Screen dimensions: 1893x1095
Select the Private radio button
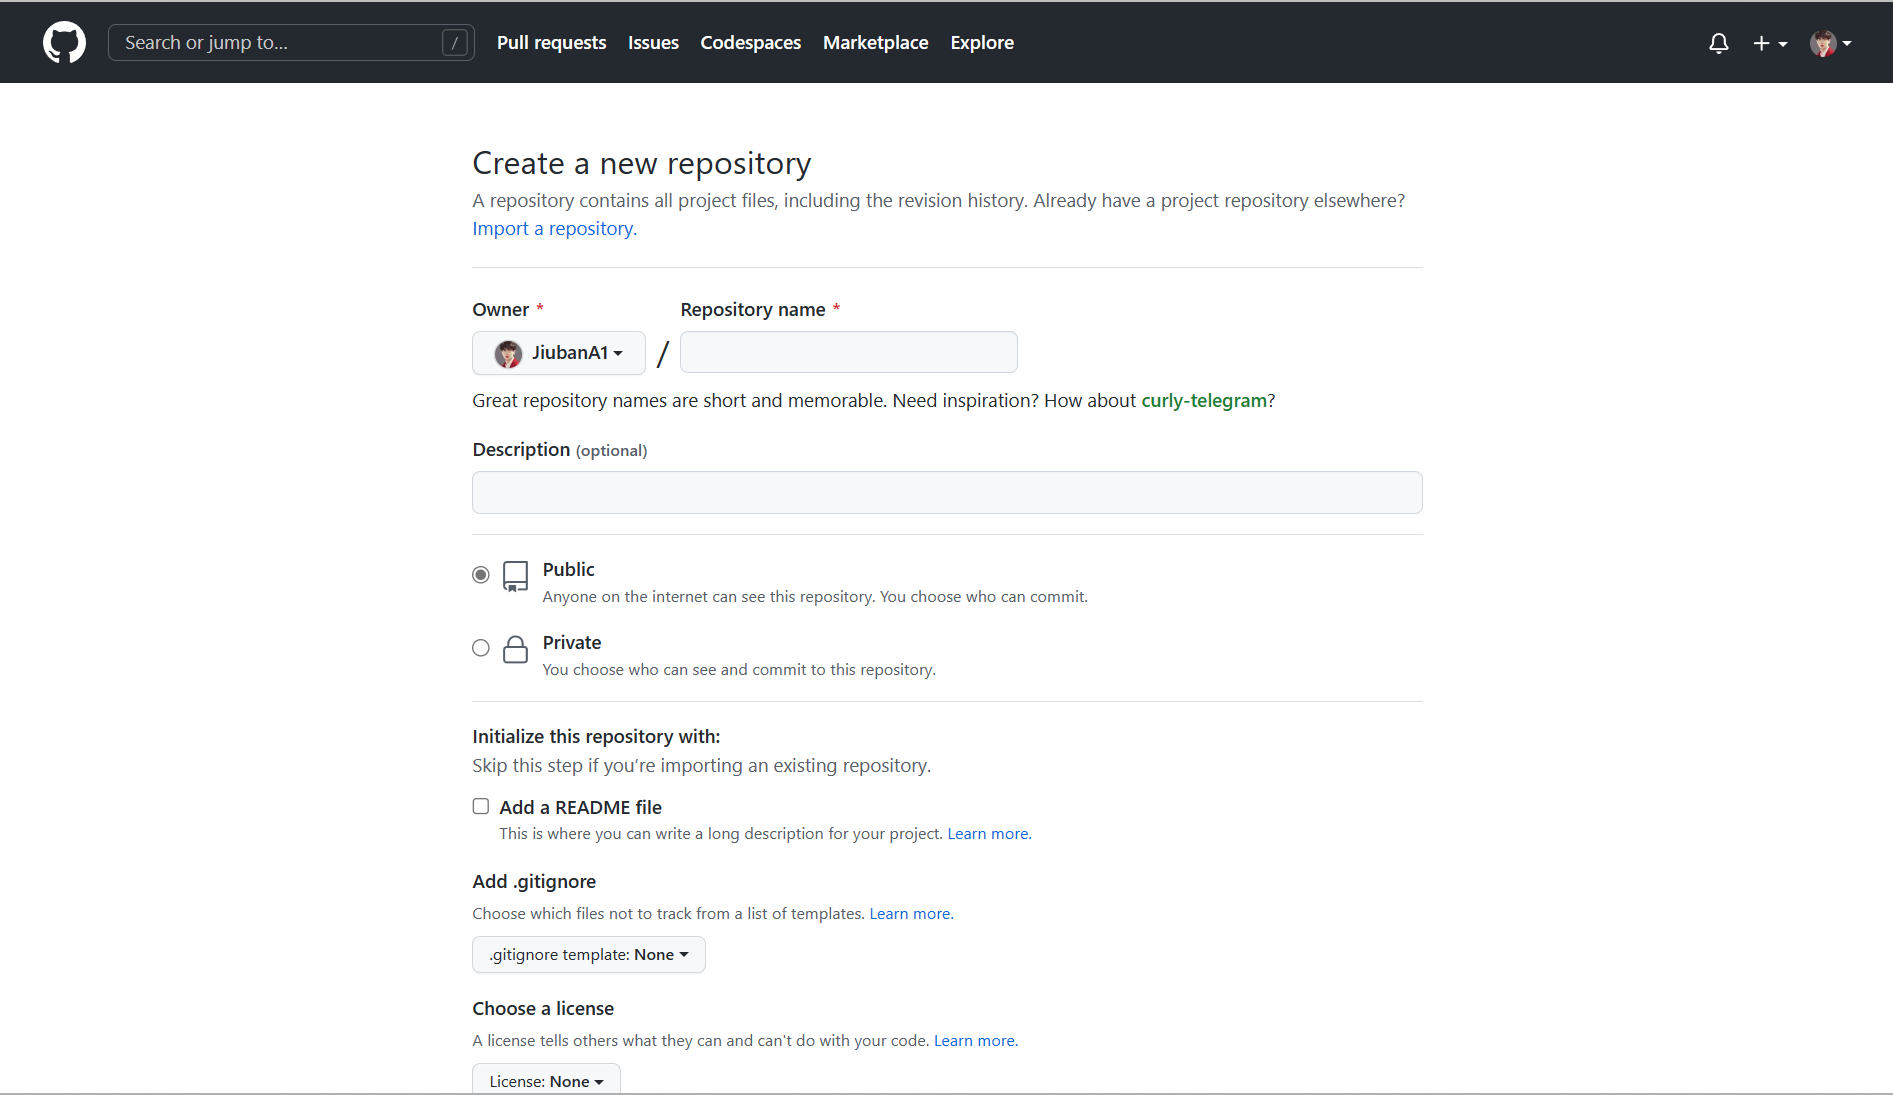tap(481, 648)
